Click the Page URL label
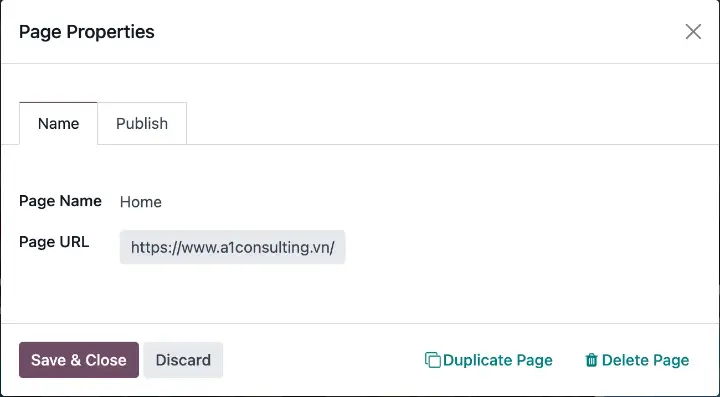Screen dimensions: 720x397 54,242
